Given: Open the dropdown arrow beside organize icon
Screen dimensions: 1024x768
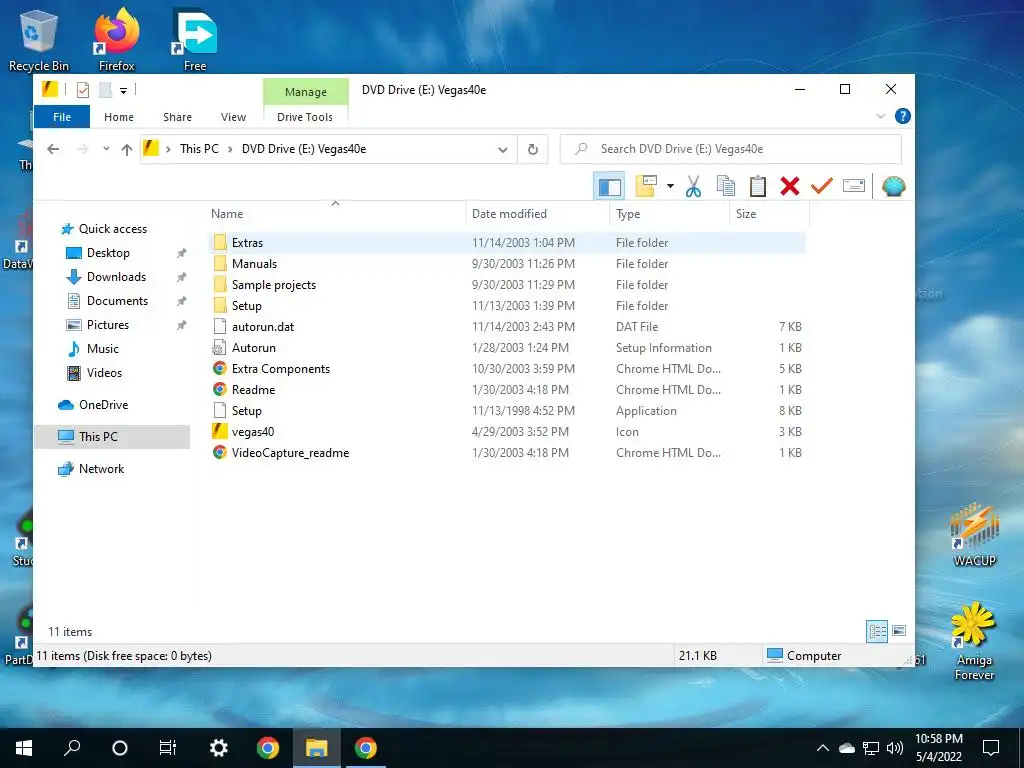Looking at the screenshot, I should [x=670, y=187].
